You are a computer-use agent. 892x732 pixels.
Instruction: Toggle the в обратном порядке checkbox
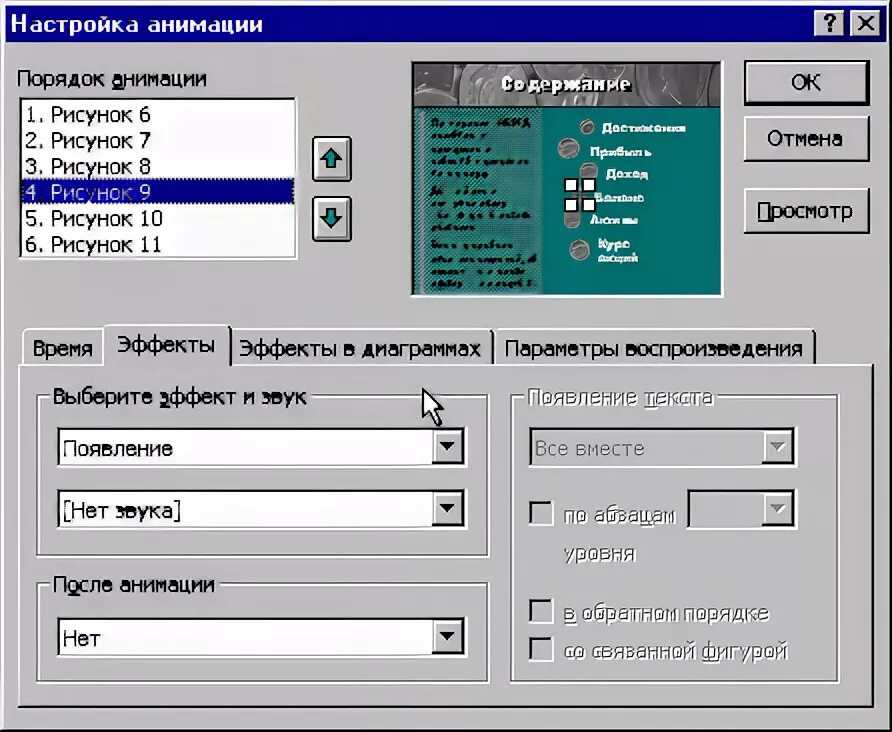(541, 611)
